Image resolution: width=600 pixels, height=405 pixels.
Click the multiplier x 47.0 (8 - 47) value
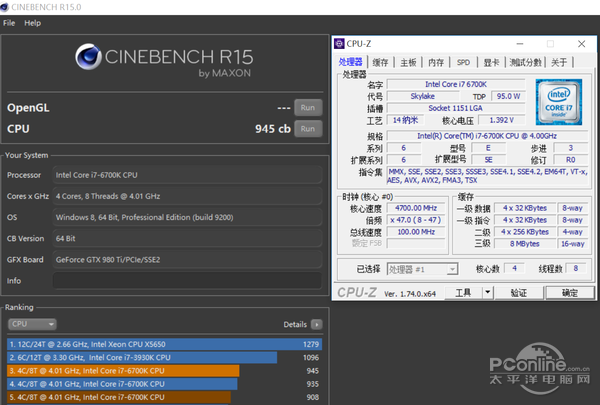pyautogui.click(x=416, y=220)
